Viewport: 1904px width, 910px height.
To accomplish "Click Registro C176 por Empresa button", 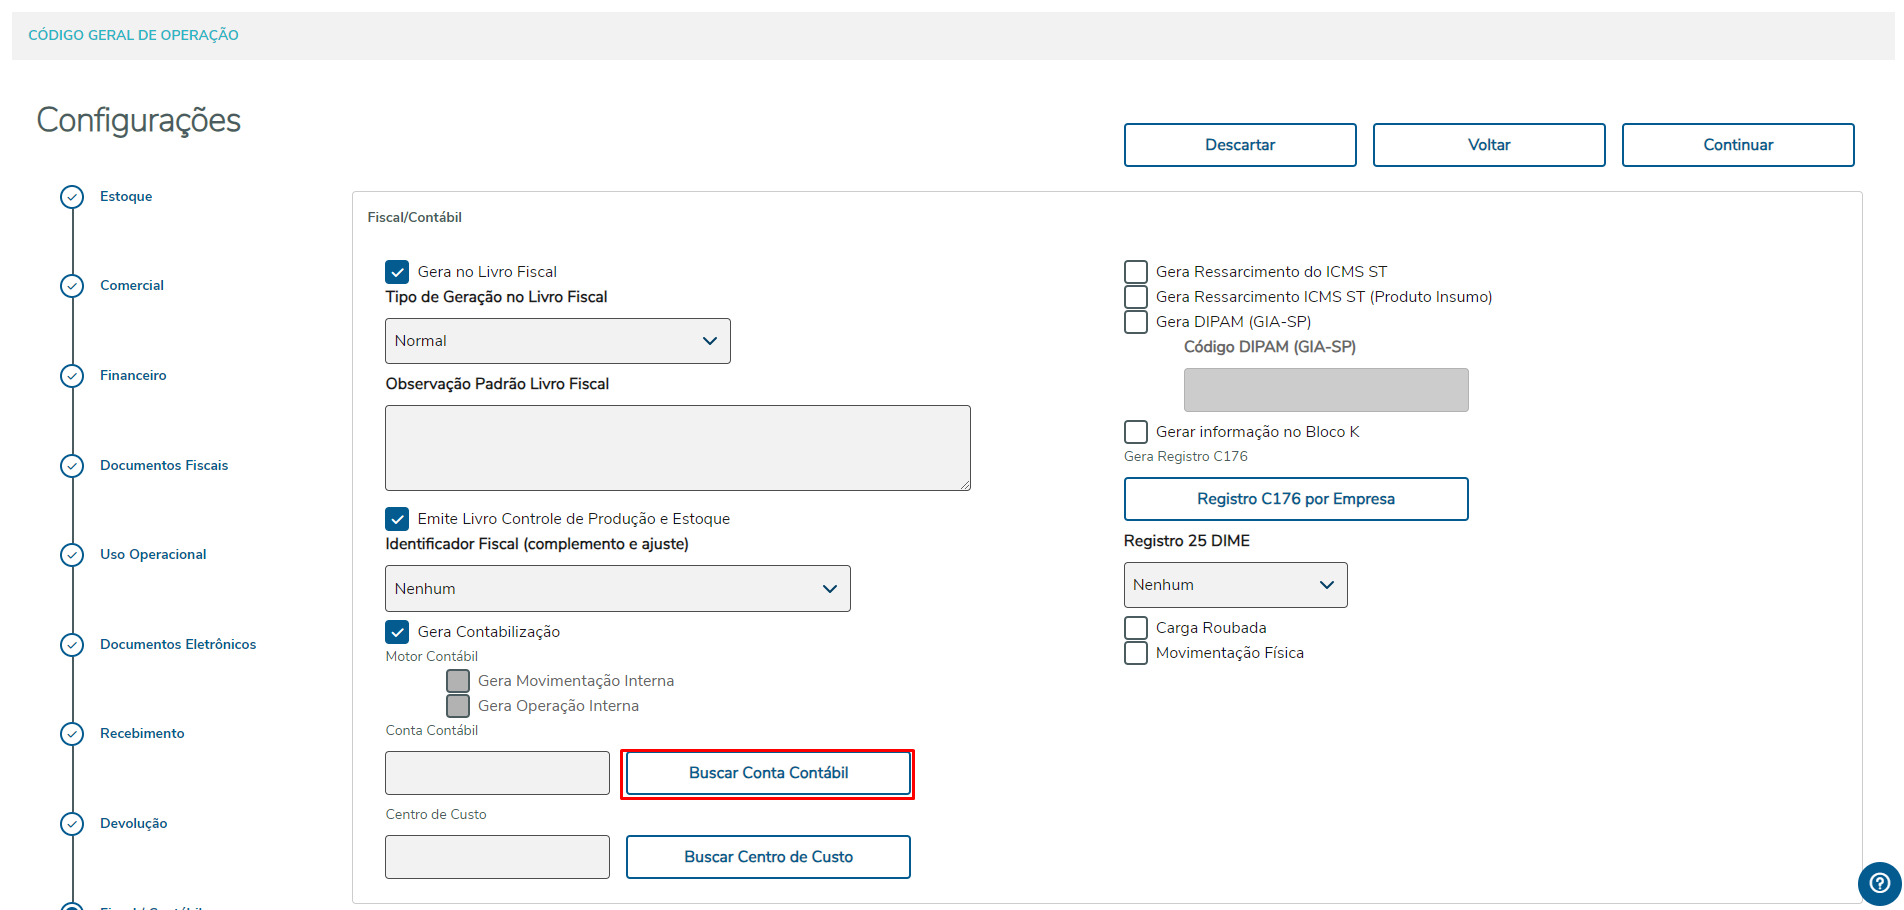I will point(1295,499).
